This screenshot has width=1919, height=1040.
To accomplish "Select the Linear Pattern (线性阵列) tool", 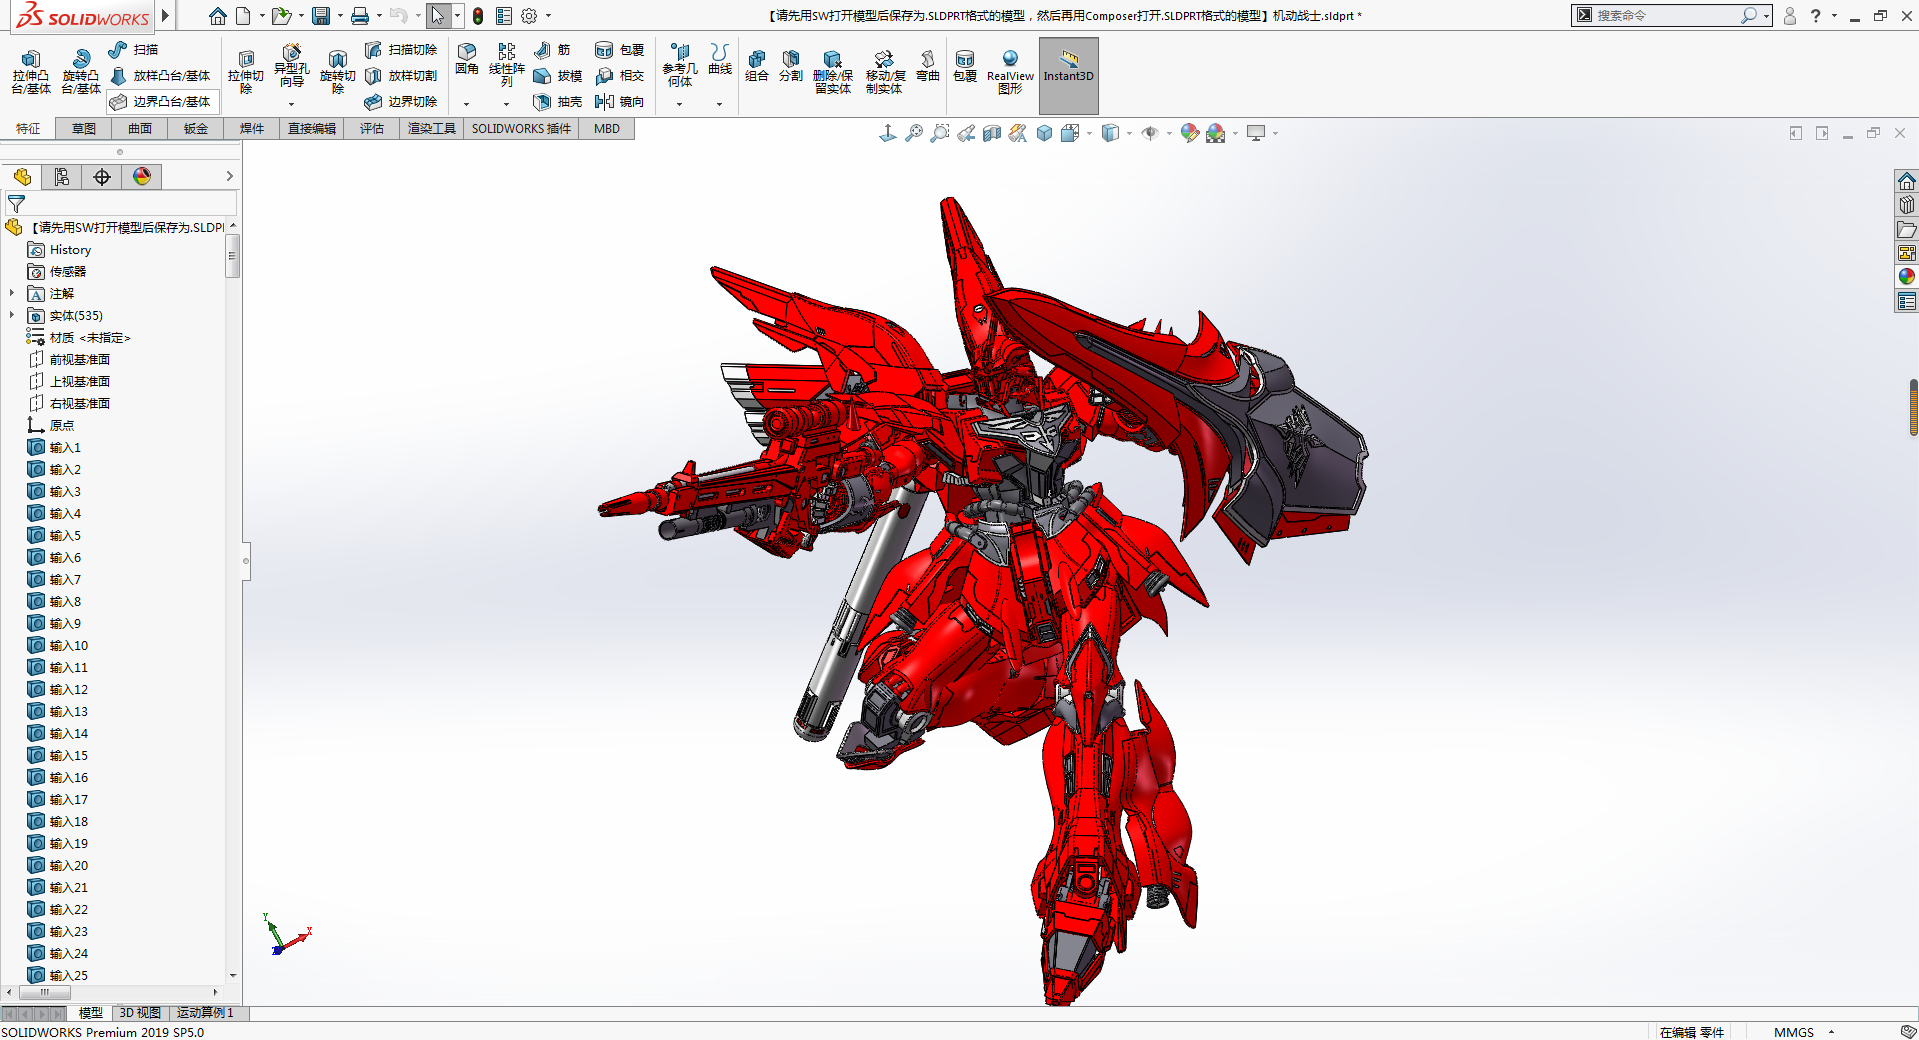I will (507, 65).
